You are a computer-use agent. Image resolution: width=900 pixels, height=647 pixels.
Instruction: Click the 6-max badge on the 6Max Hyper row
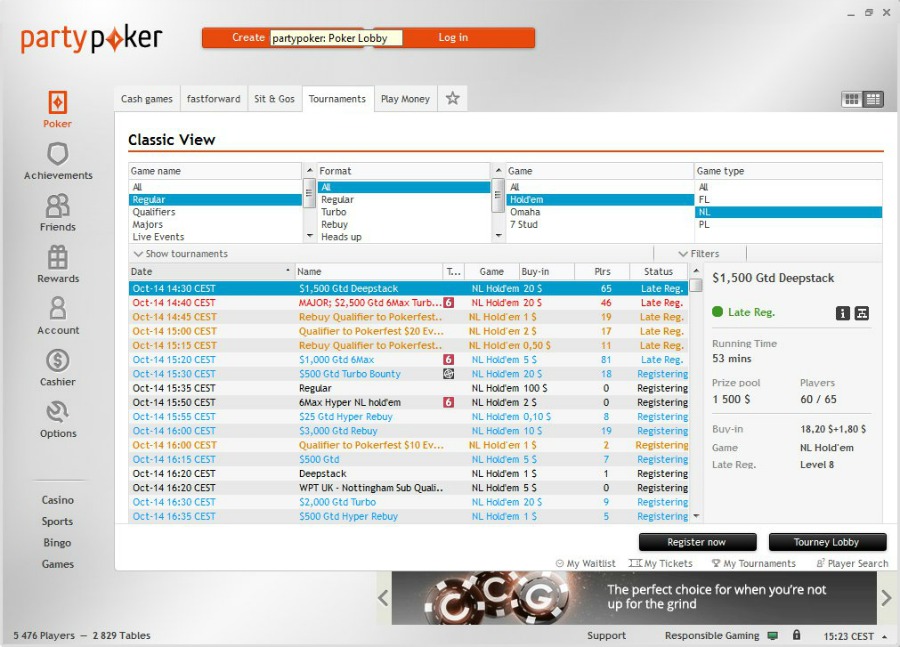coord(448,402)
